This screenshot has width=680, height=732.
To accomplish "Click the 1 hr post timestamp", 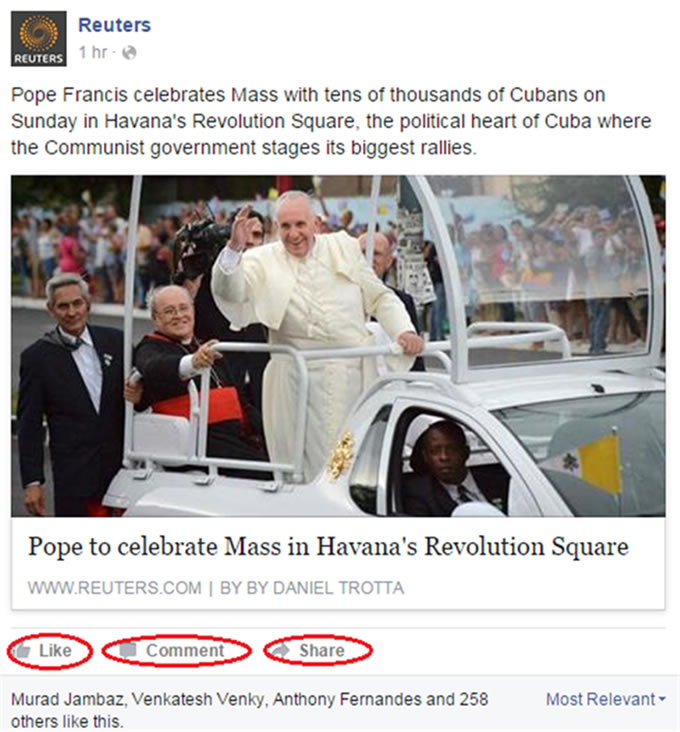I will [93, 52].
